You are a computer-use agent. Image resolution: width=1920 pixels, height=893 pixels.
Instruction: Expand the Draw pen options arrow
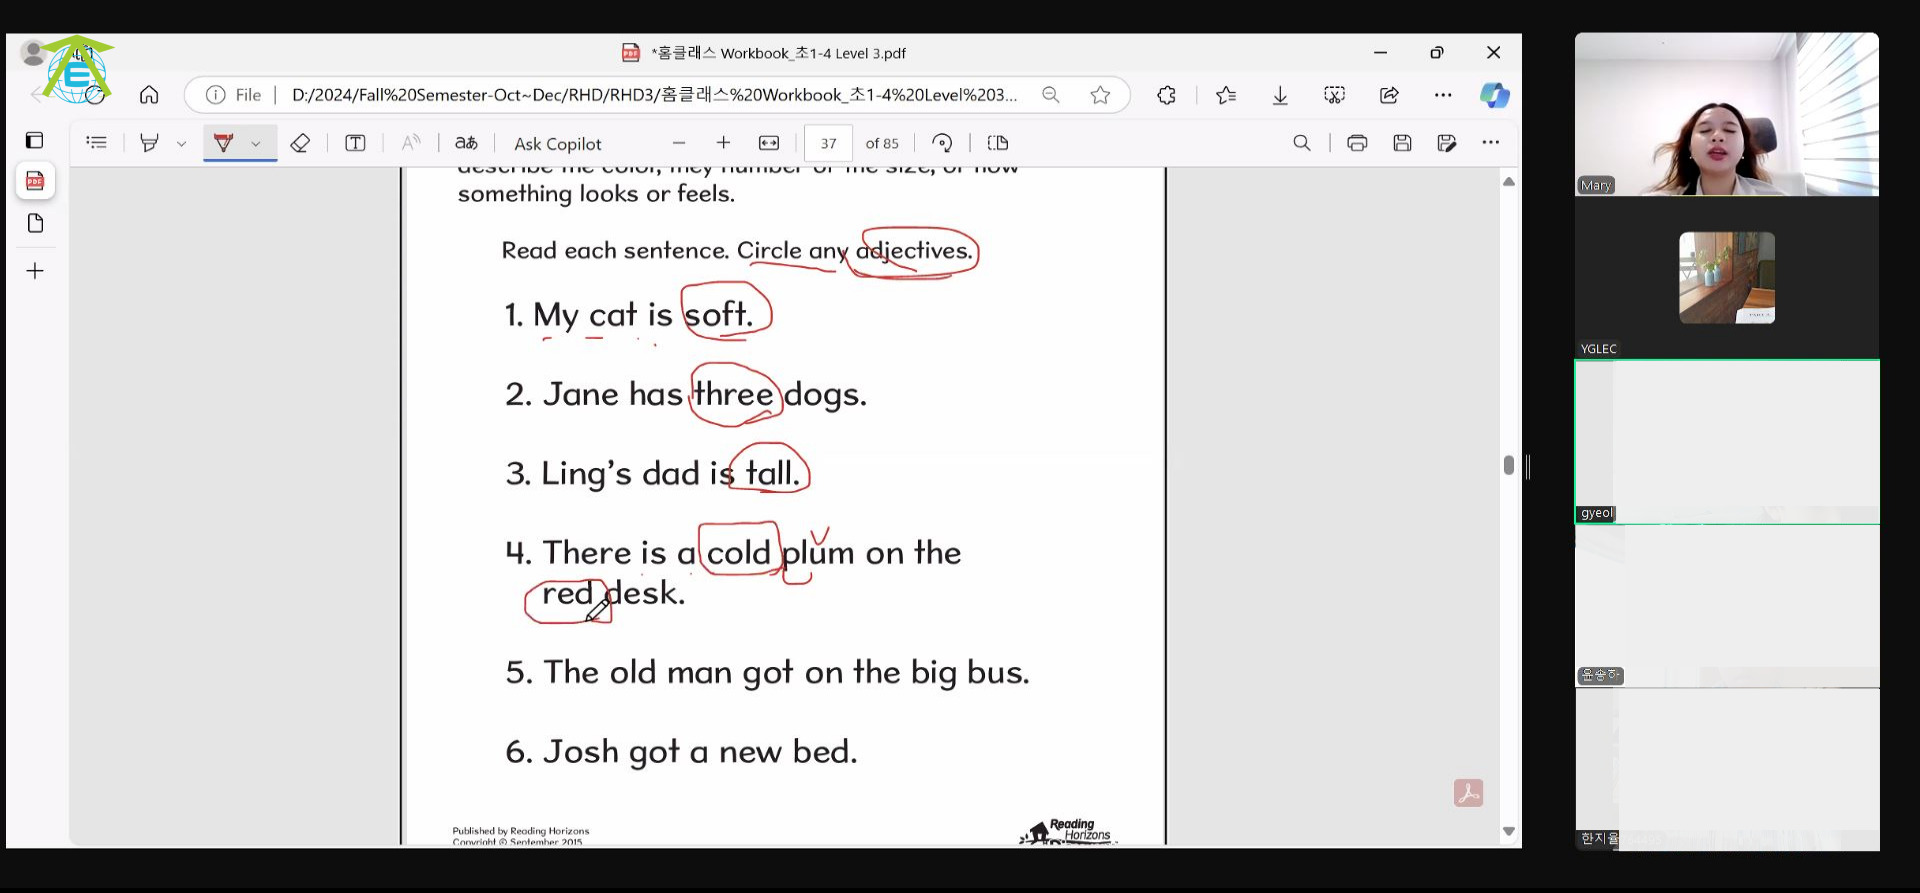pos(256,144)
